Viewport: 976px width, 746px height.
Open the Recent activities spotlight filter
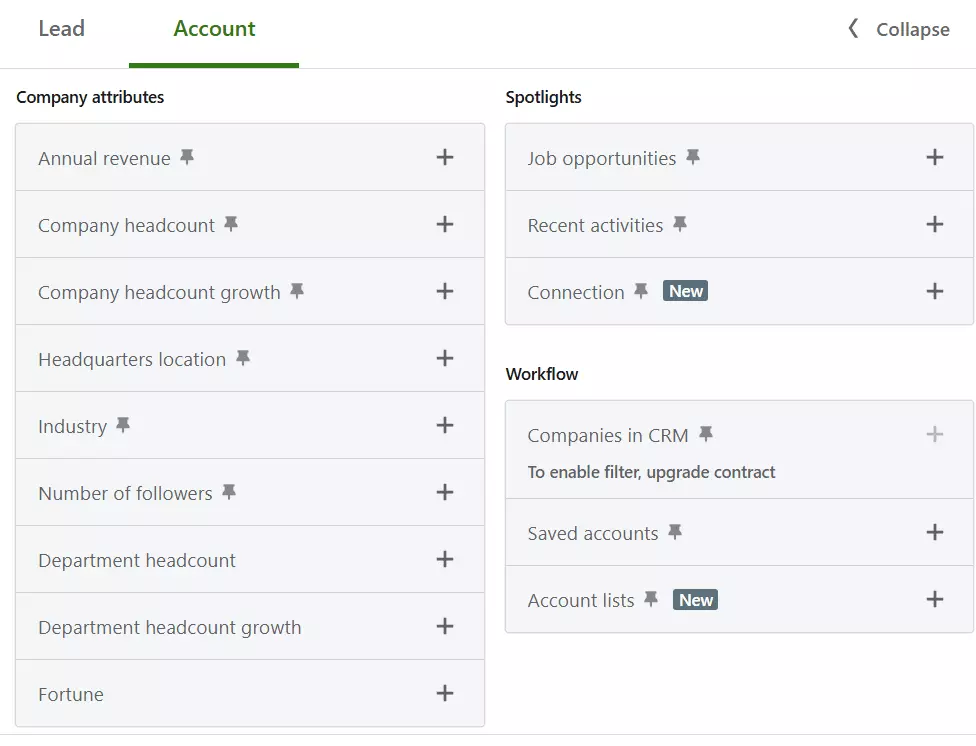(935, 224)
